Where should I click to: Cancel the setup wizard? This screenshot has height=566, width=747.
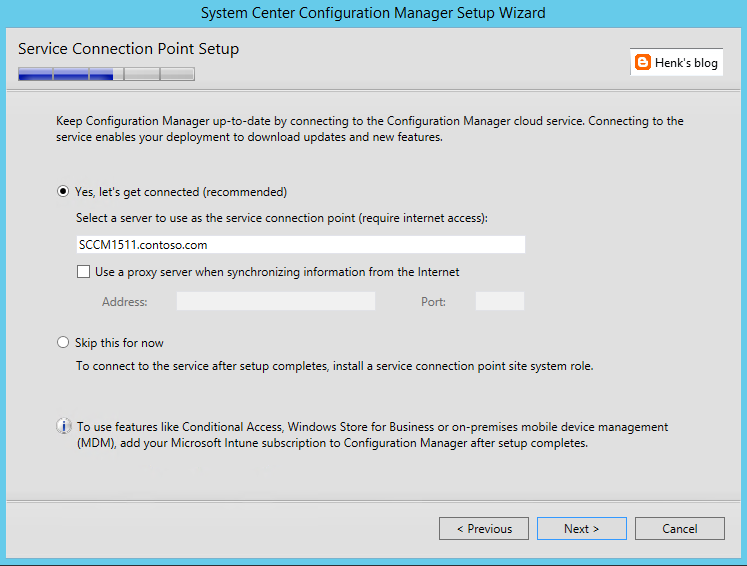680,528
